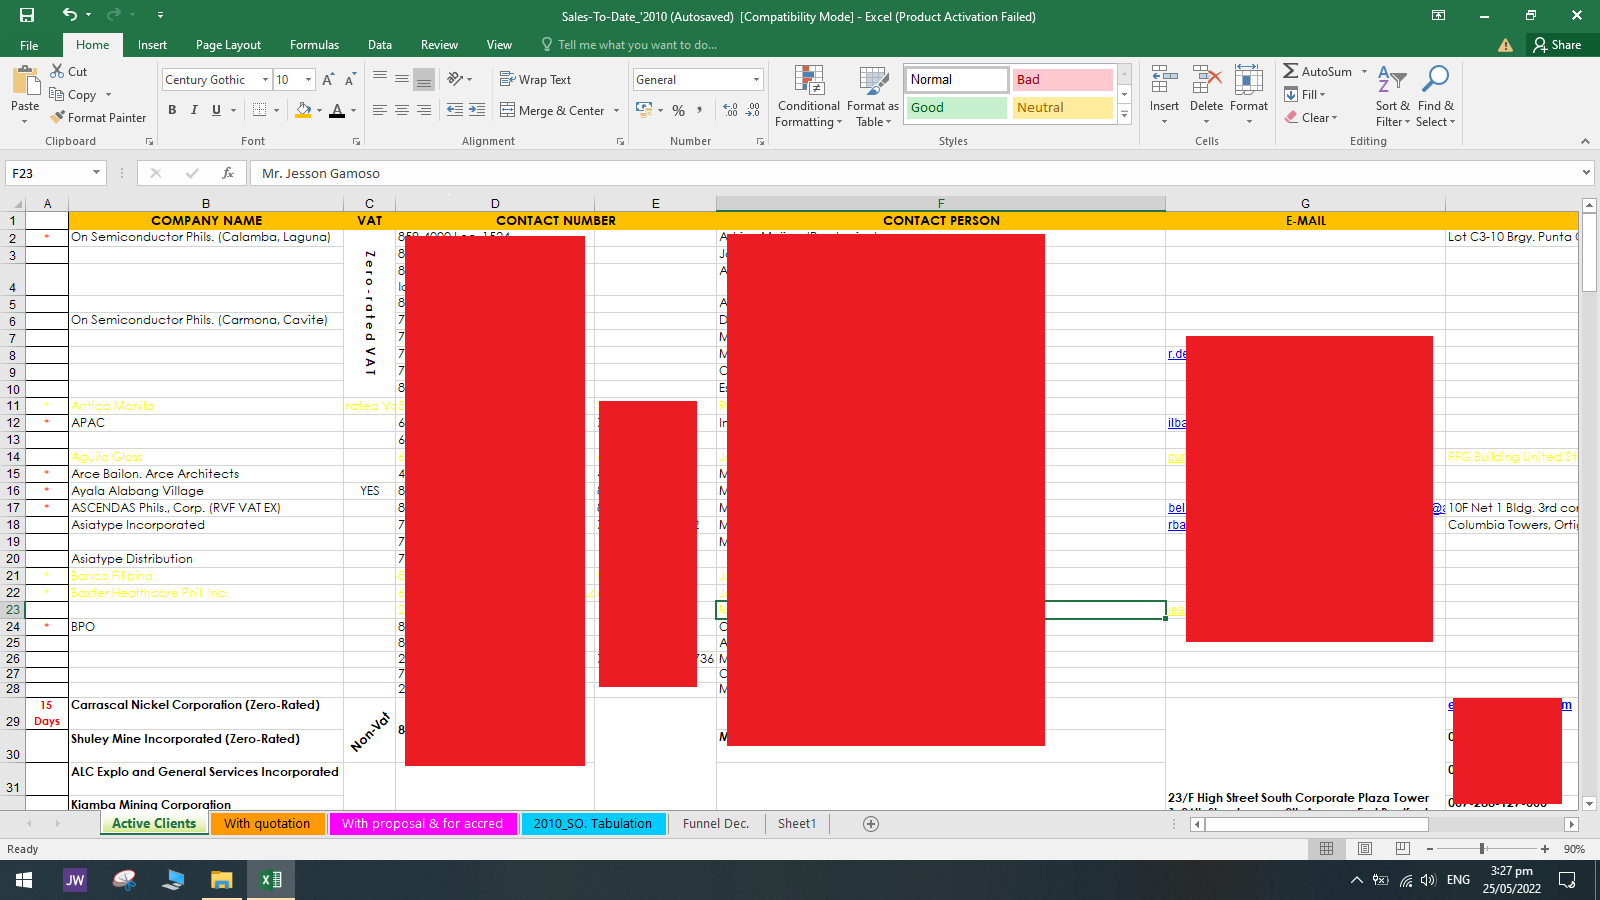The height and width of the screenshot is (900, 1600).
Task: Click the Share button
Action: click(x=1557, y=45)
